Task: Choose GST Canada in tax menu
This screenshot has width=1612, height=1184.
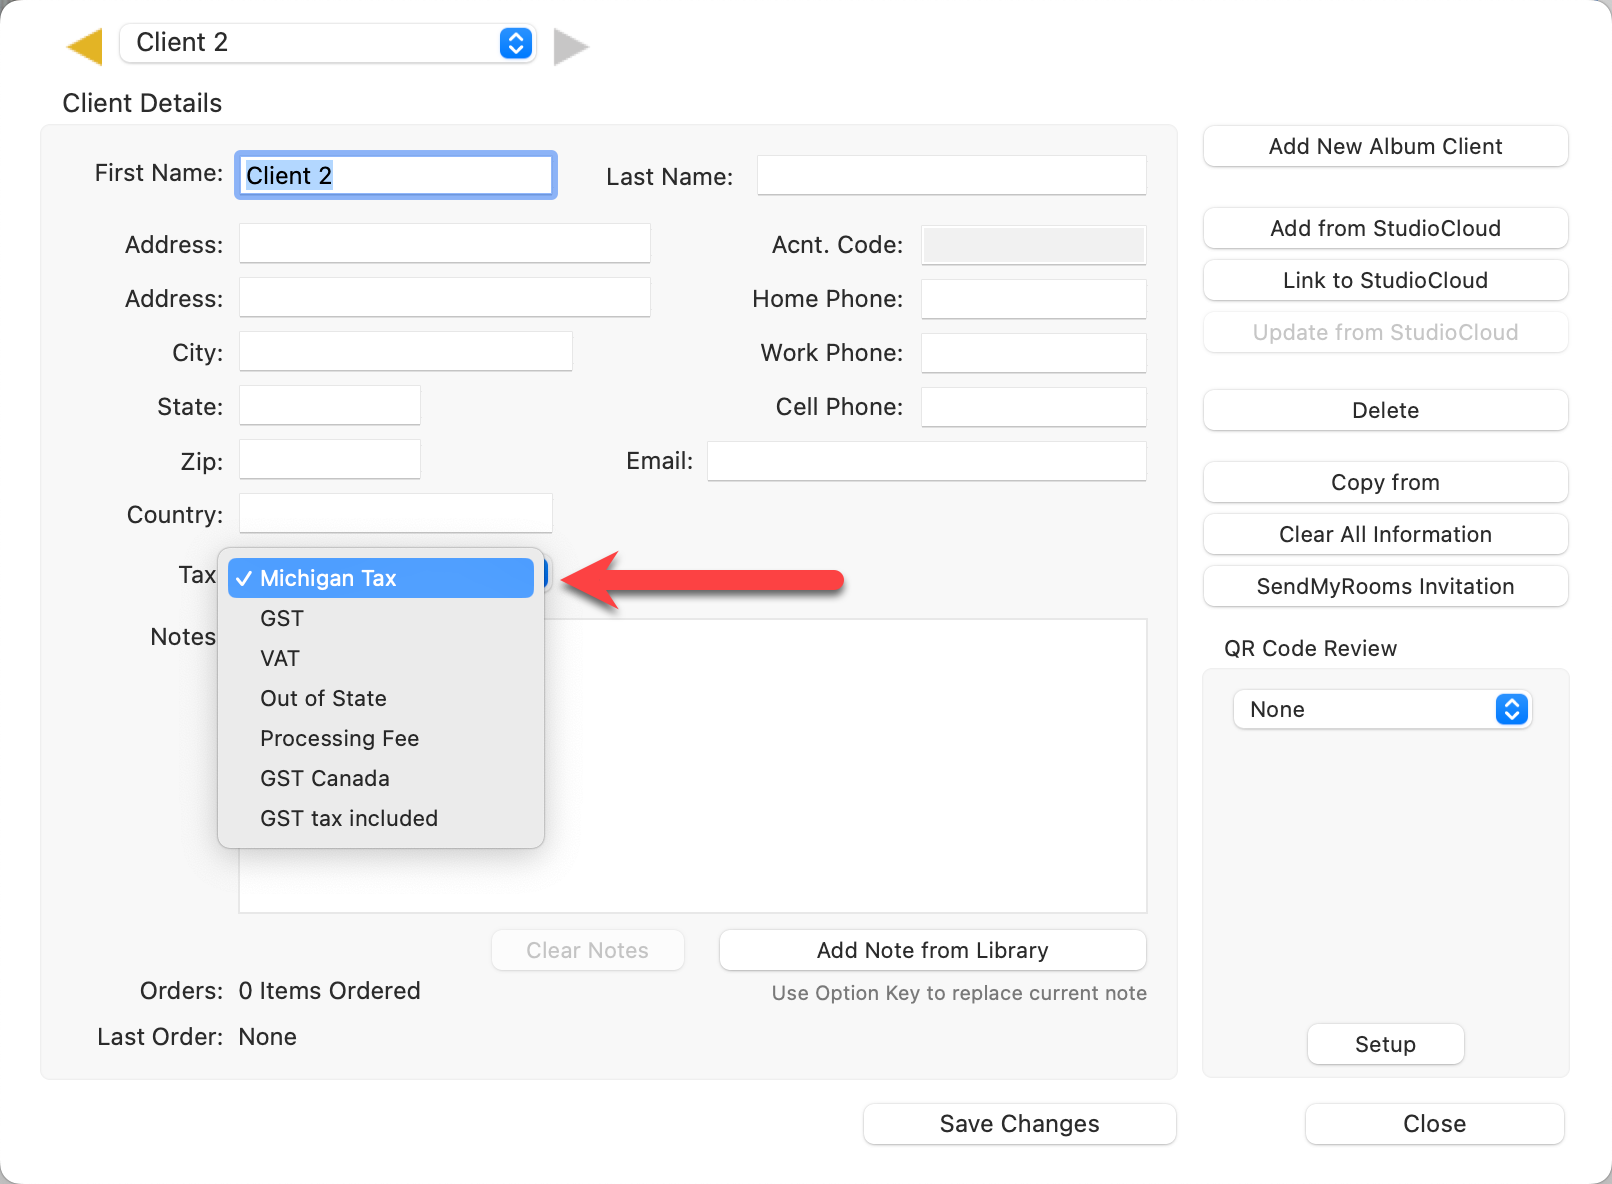Action: tap(325, 778)
